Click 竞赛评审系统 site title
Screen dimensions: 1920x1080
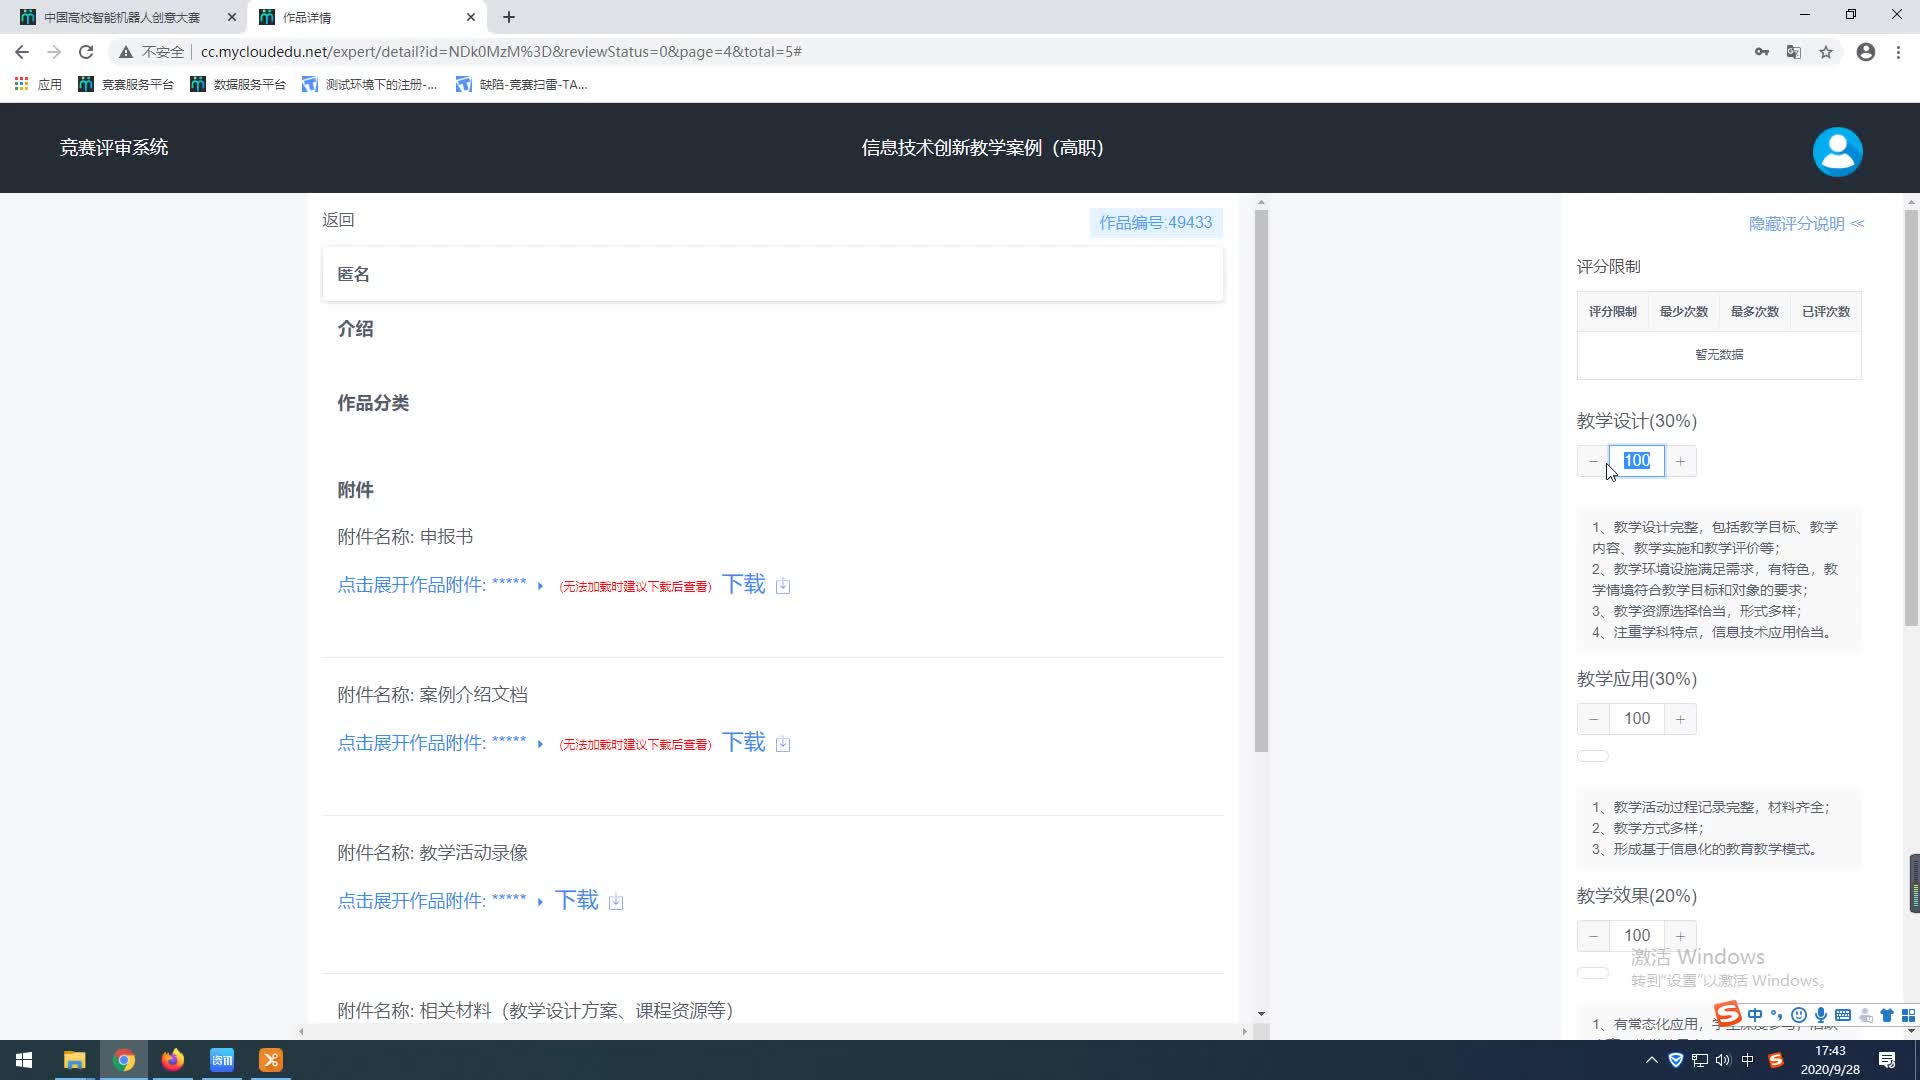114,148
